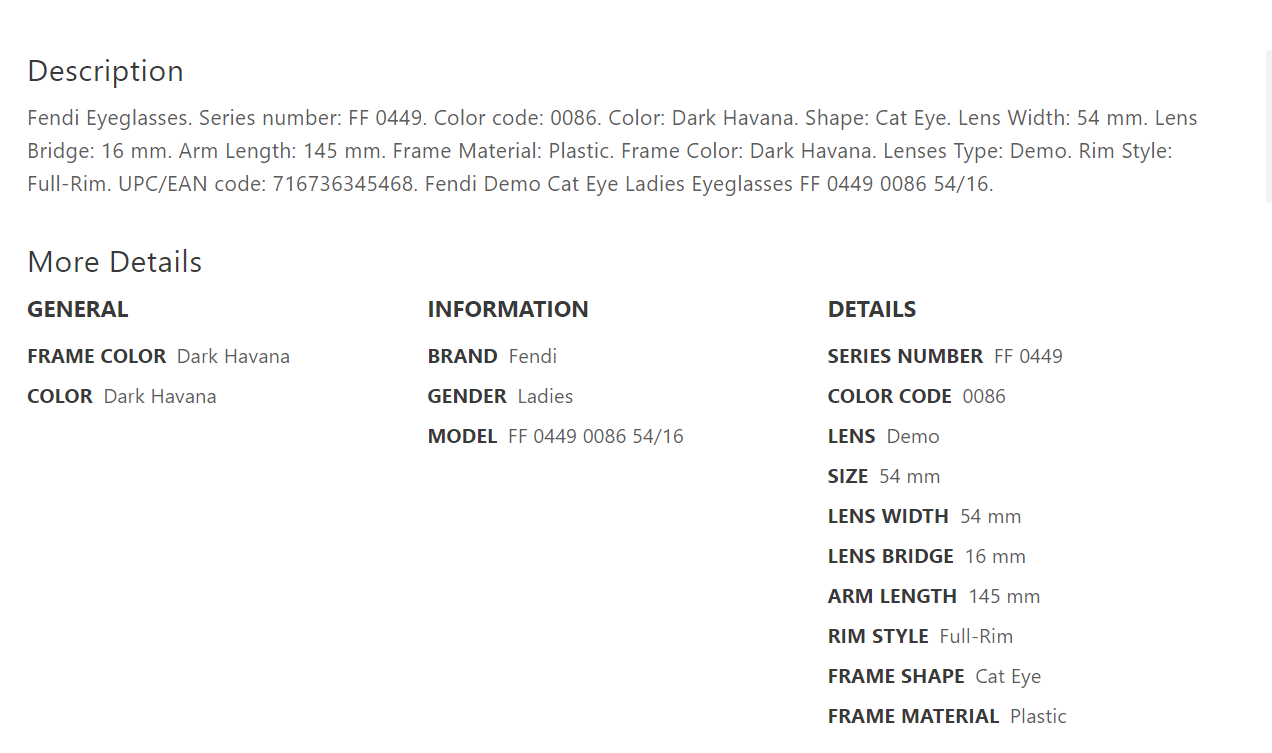Click the COLOR CODE value 0086
This screenshot has height=753, width=1272.
click(x=983, y=397)
